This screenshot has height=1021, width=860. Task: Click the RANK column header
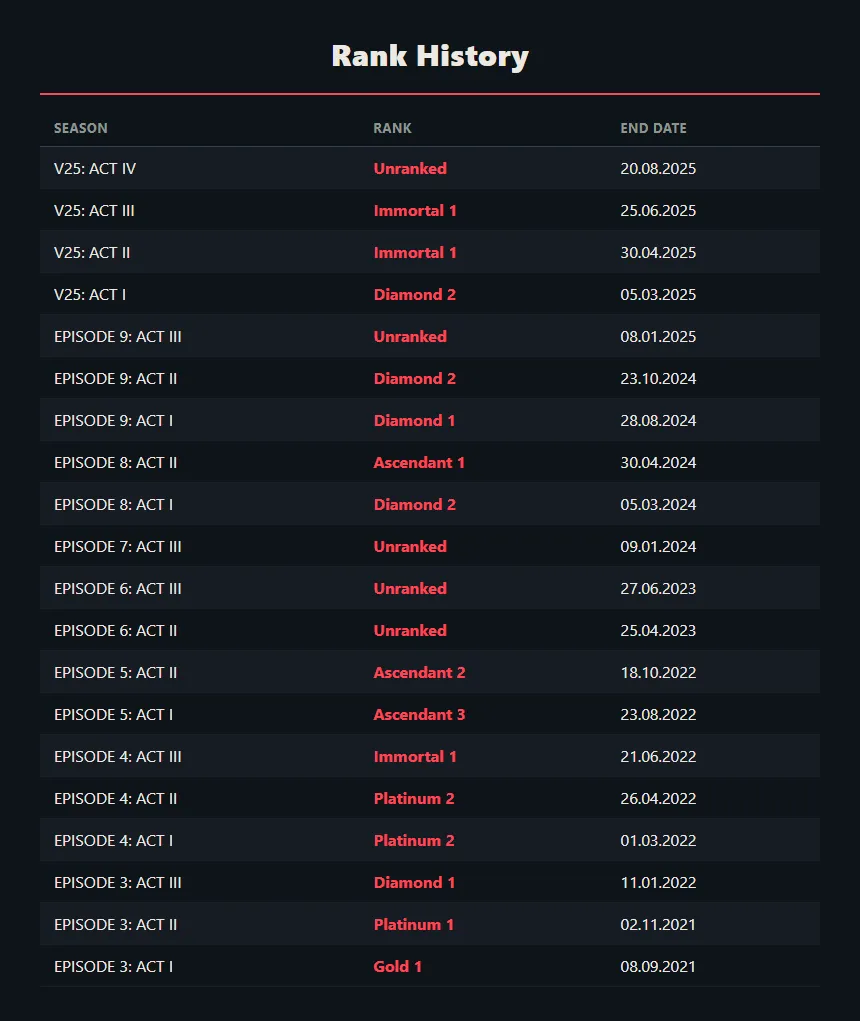click(392, 128)
